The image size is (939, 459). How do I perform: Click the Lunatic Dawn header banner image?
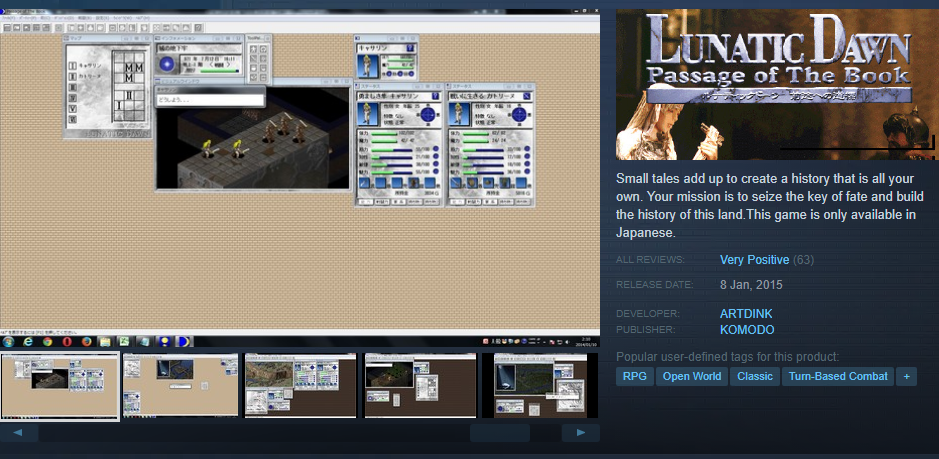click(776, 84)
